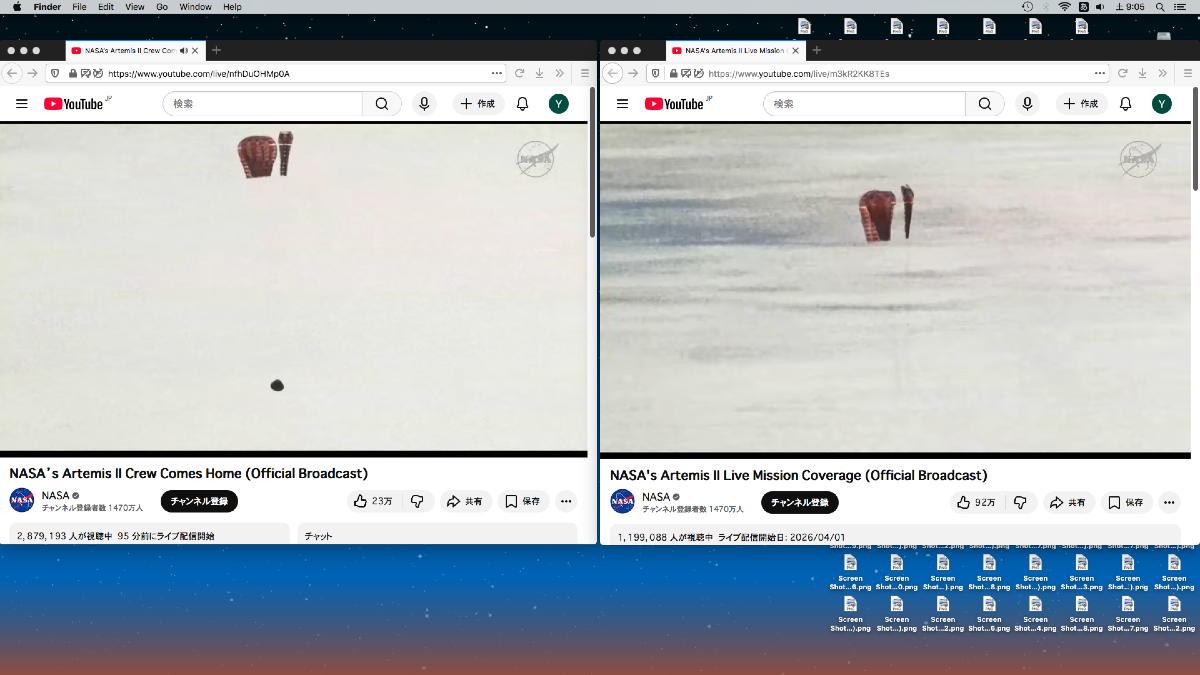Image resolution: width=1200 pixels, height=675 pixels.
Task: Save the Live Mission Coverage video
Action: 1126,503
